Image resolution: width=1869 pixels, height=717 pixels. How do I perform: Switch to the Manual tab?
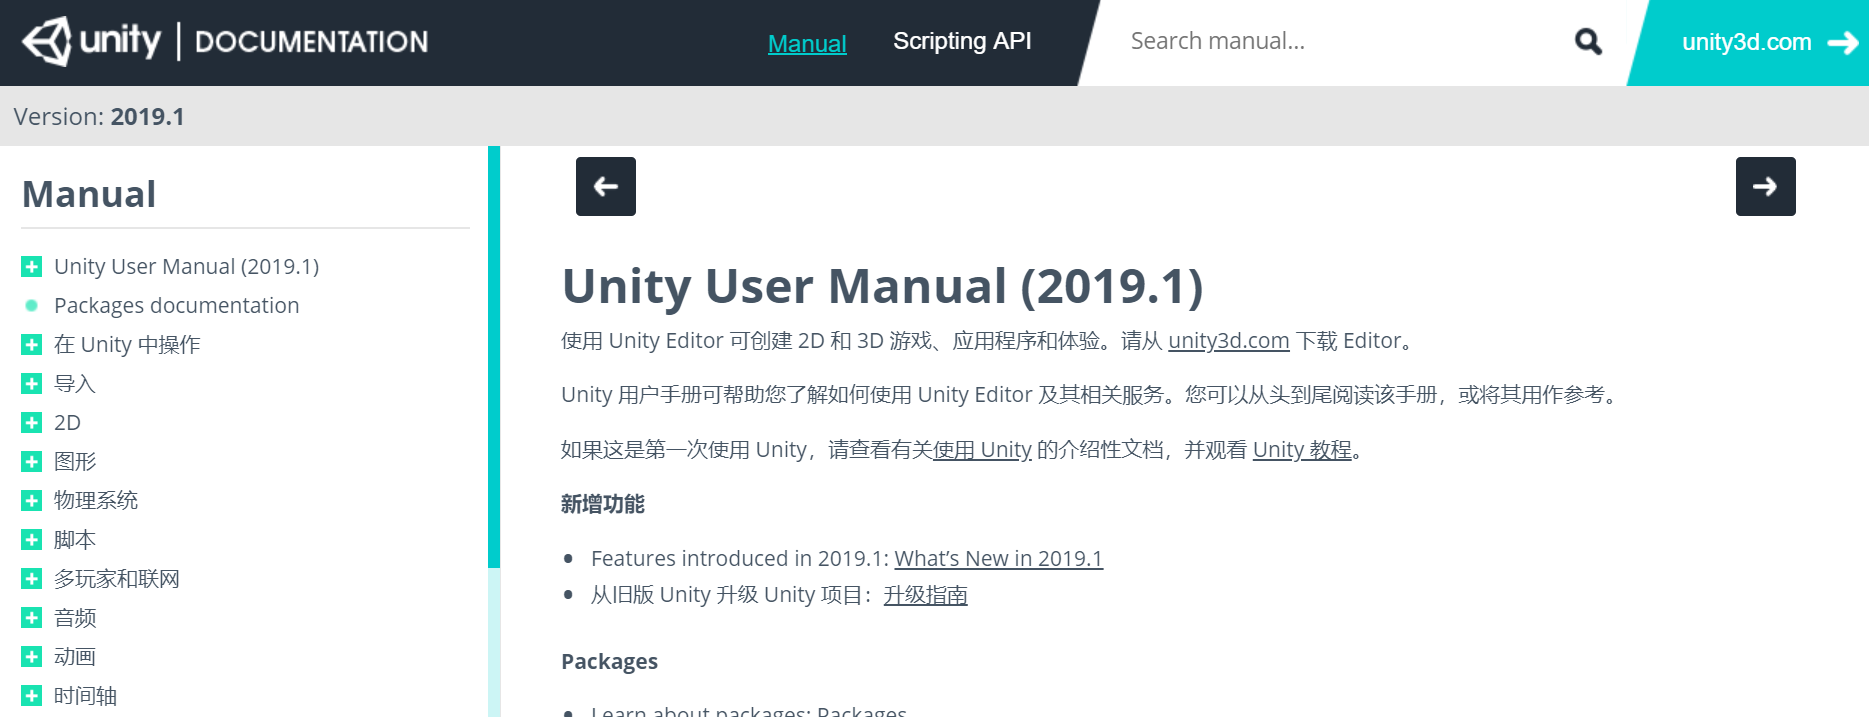807,43
